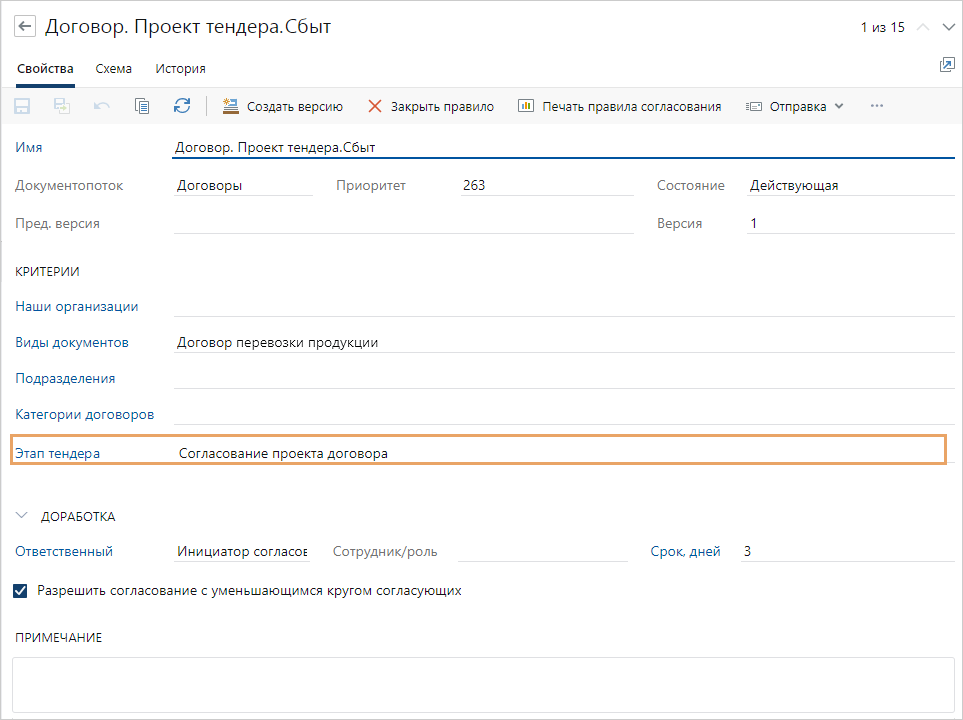The width and height of the screenshot is (963, 720).
Task: Click the copy icon in toolbar
Action: point(142,106)
